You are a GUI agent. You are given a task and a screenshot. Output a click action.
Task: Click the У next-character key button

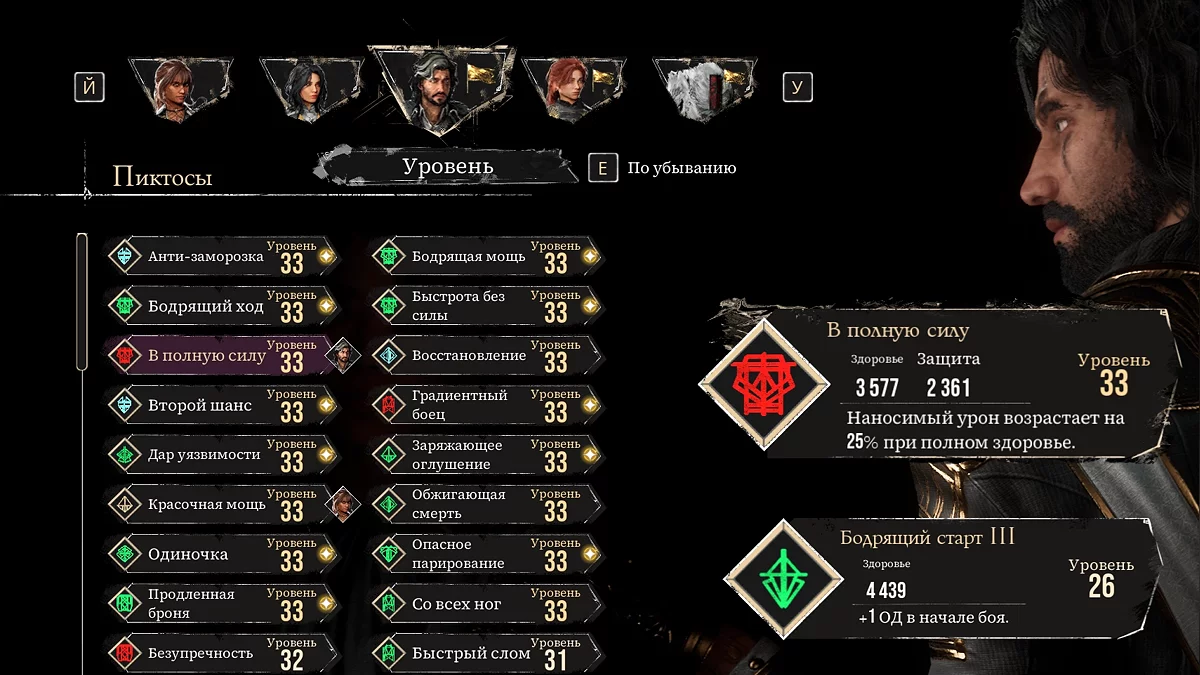tap(797, 87)
